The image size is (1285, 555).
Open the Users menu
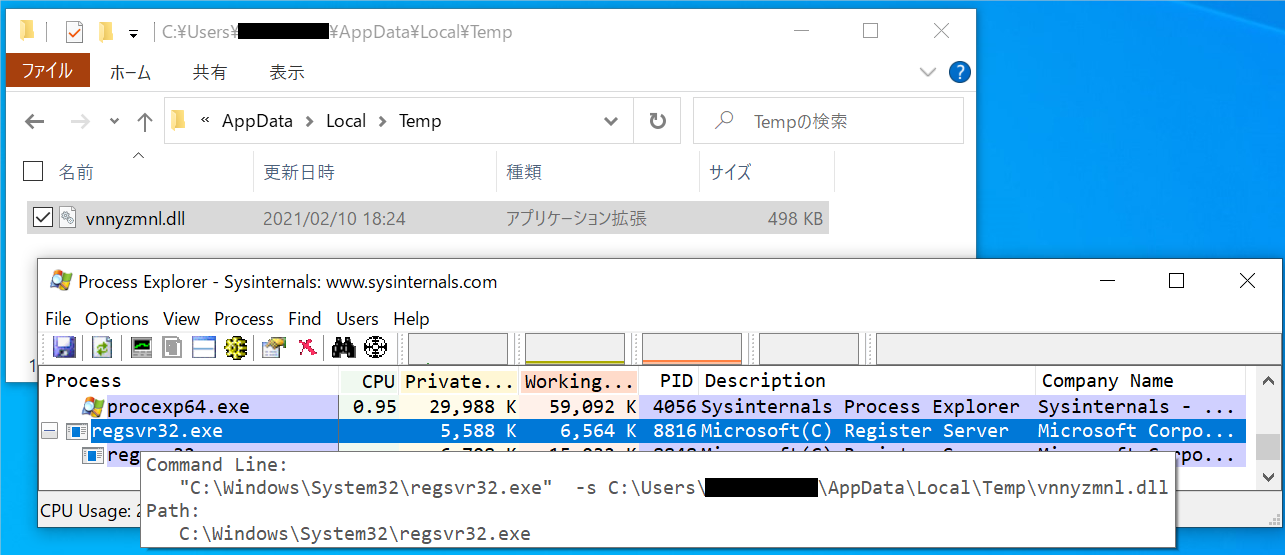point(357,319)
